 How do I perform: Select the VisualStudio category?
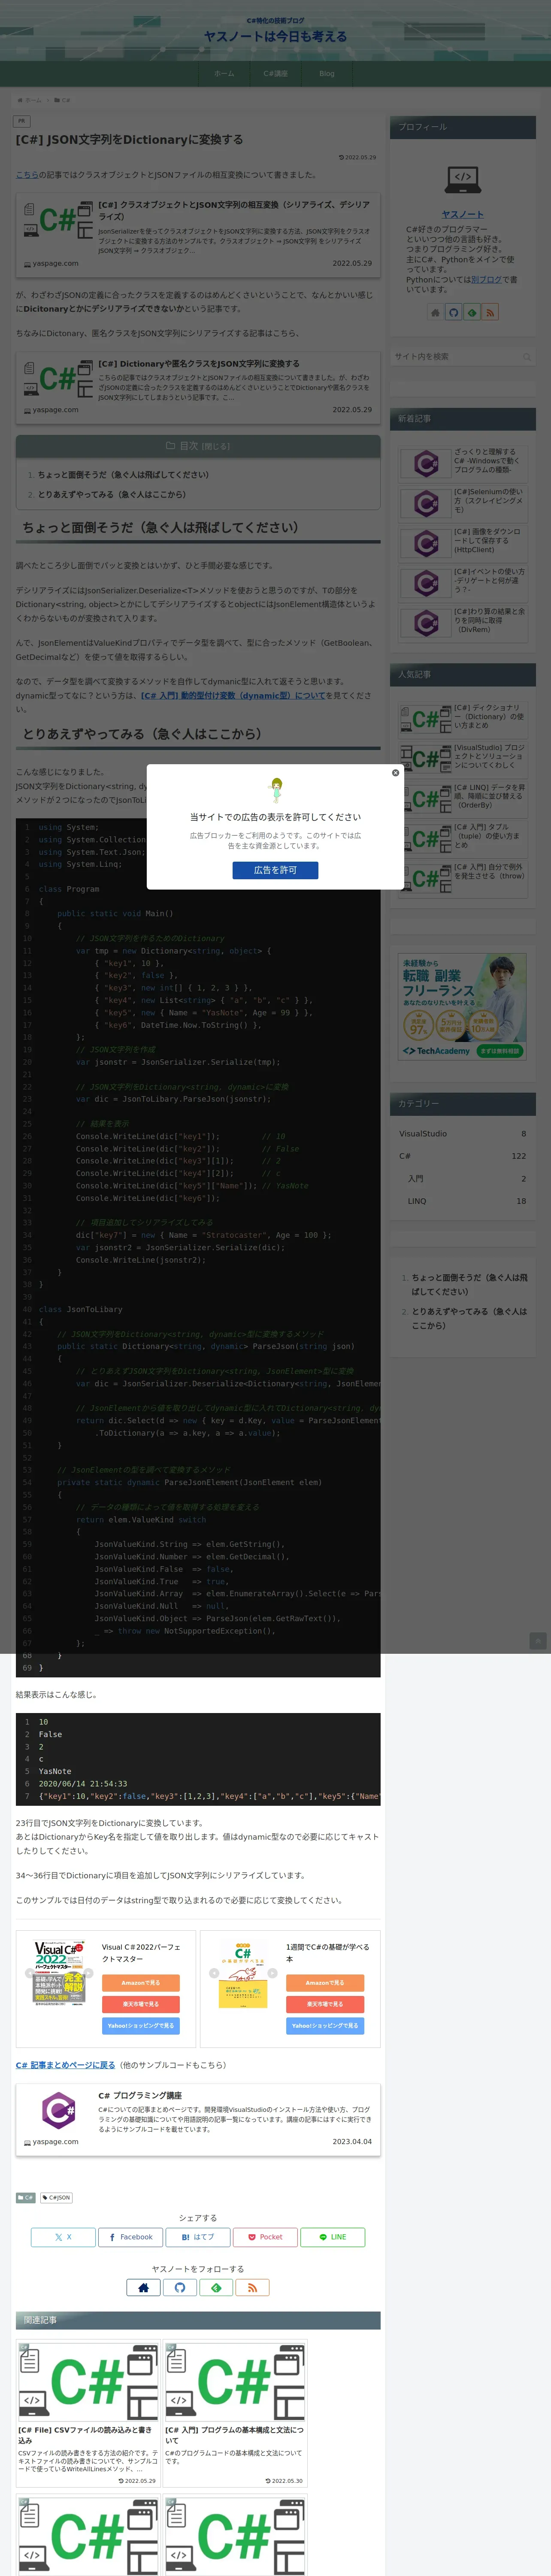coord(462,1134)
